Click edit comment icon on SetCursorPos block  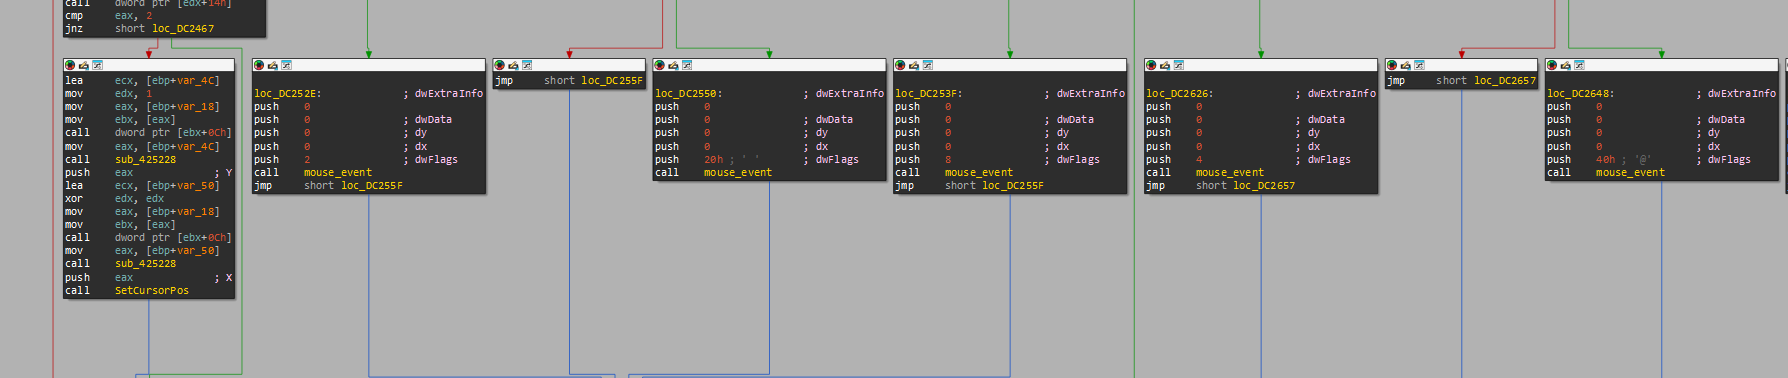point(83,65)
